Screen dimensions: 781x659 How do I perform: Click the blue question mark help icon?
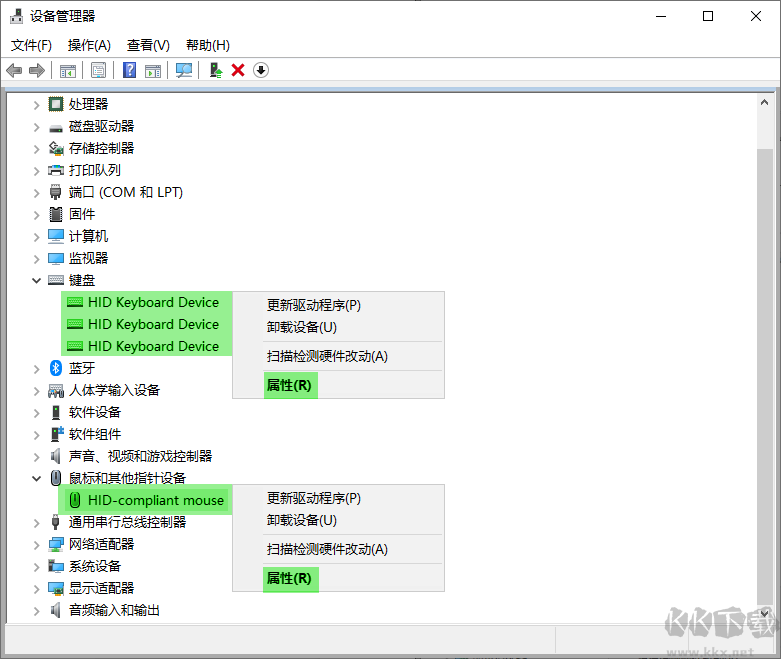(x=129, y=70)
